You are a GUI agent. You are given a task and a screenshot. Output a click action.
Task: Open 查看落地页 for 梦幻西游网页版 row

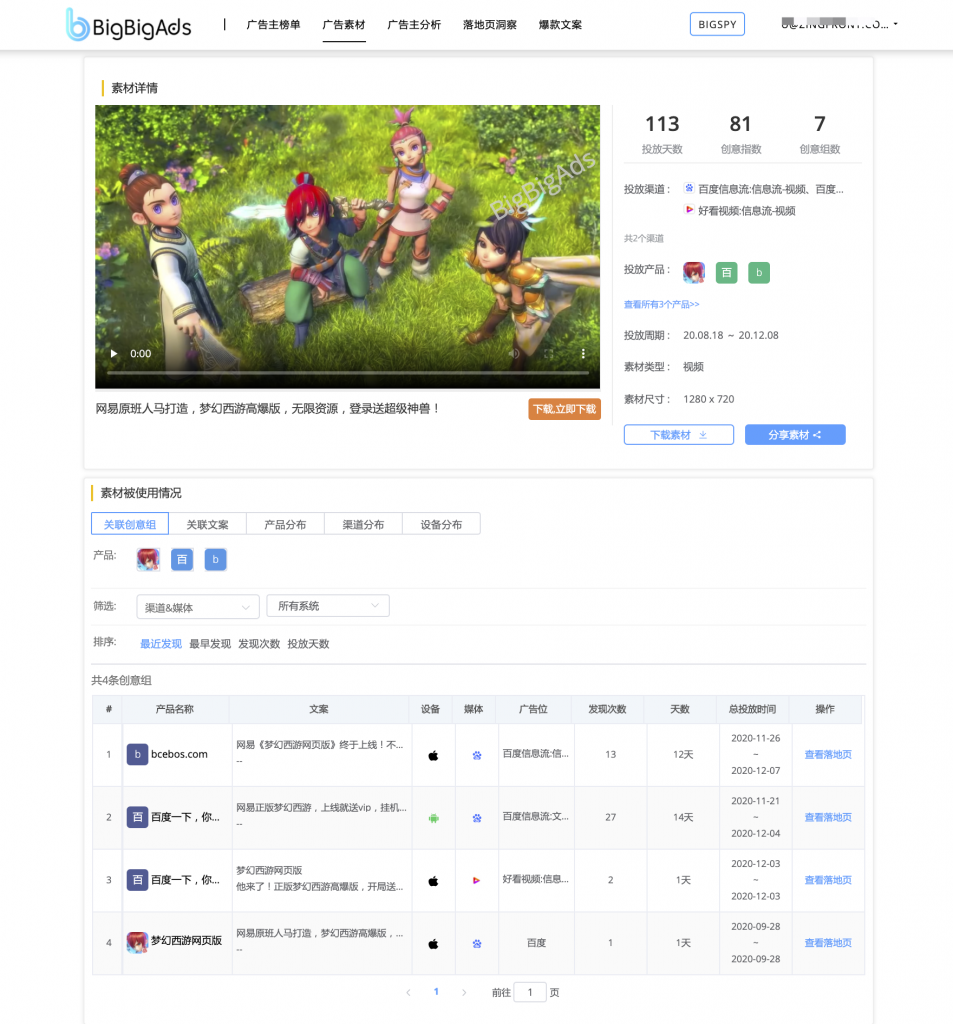(x=828, y=942)
